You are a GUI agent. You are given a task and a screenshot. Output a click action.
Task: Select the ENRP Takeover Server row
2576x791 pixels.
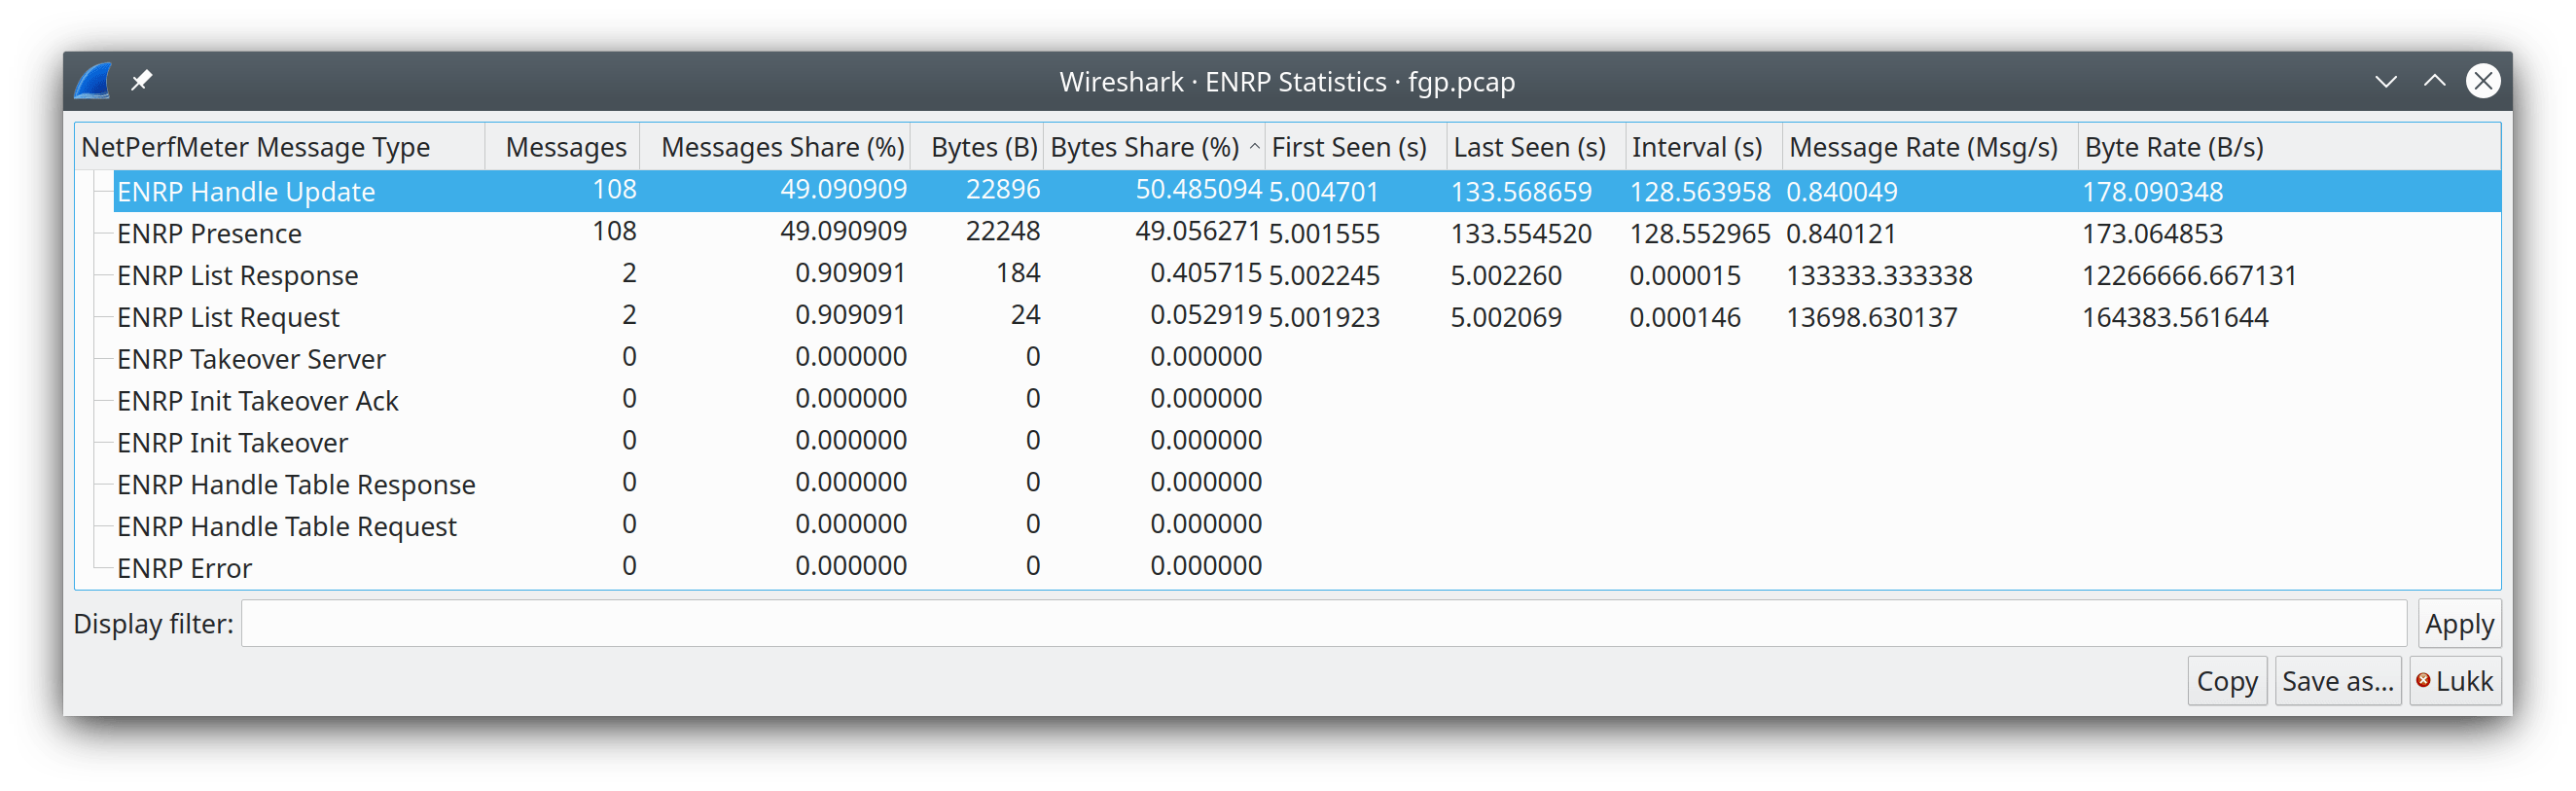[251, 359]
